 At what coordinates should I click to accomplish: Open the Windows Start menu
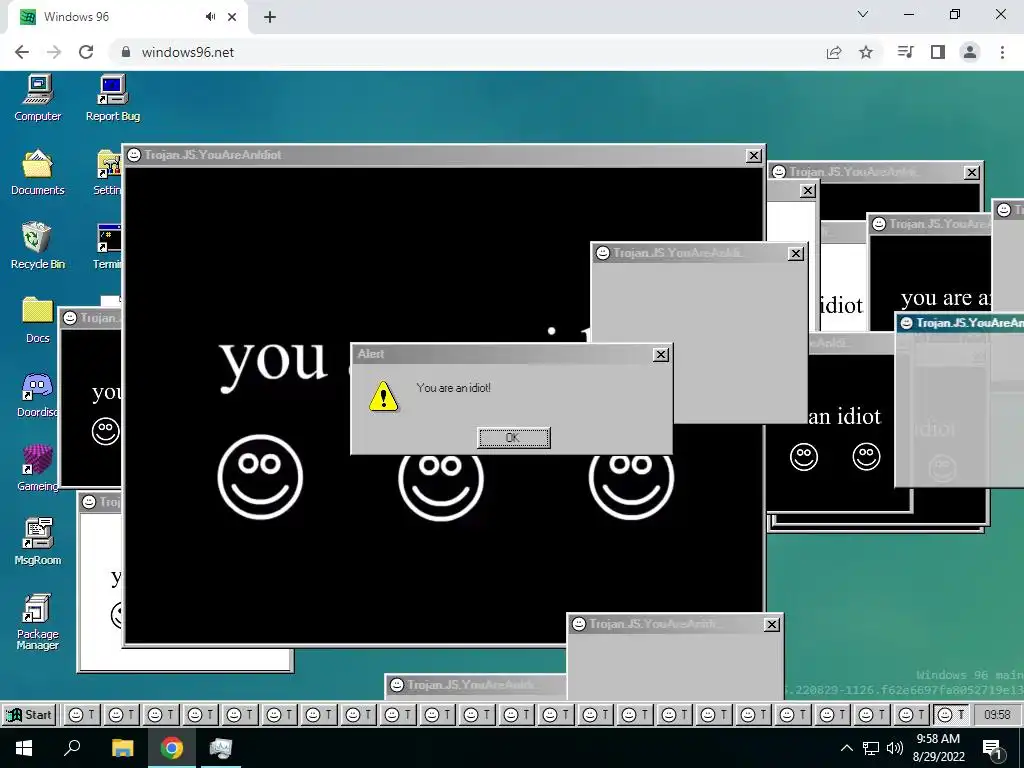(x=24, y=748)
